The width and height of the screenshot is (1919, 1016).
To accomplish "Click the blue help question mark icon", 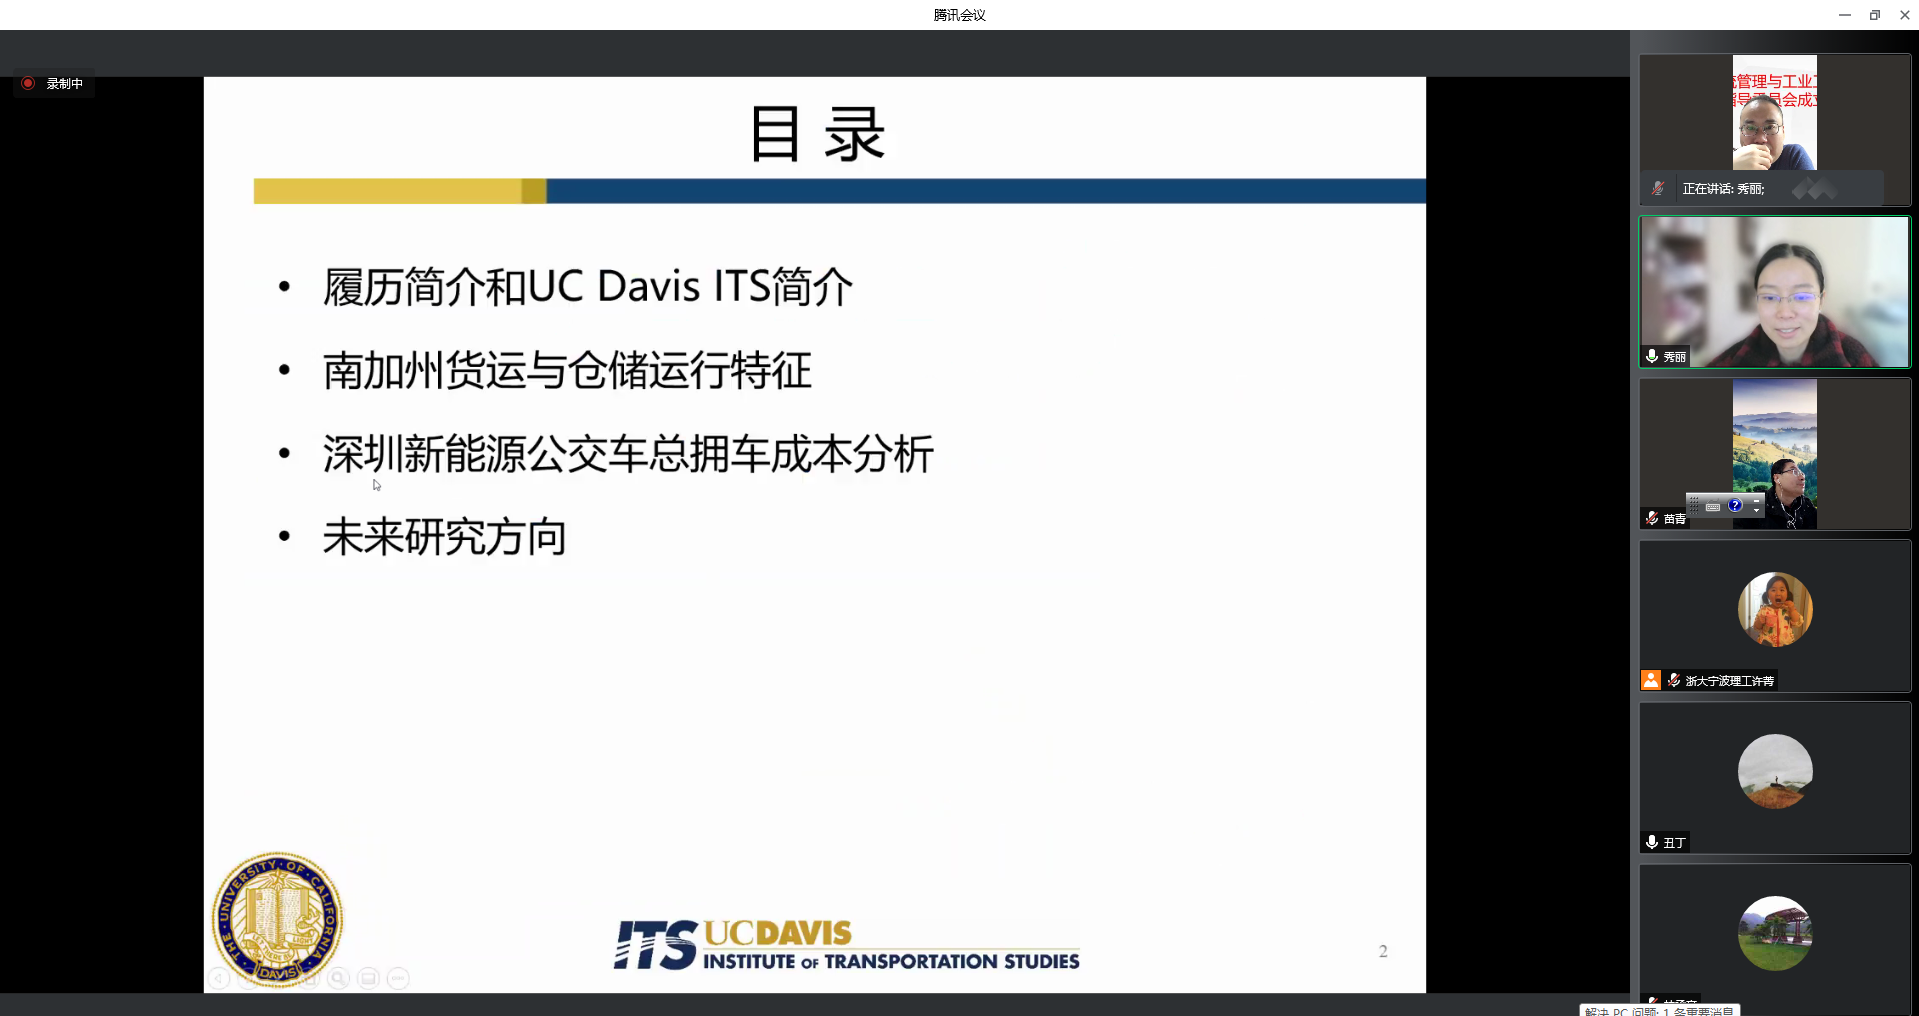I will pos(1735,506).
